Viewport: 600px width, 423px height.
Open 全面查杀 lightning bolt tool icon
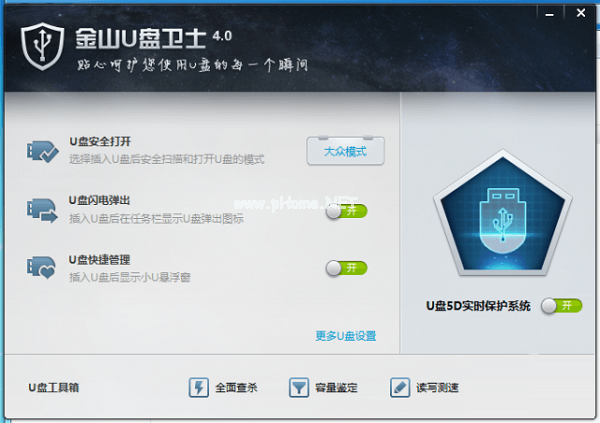click(x=199, y=387)
